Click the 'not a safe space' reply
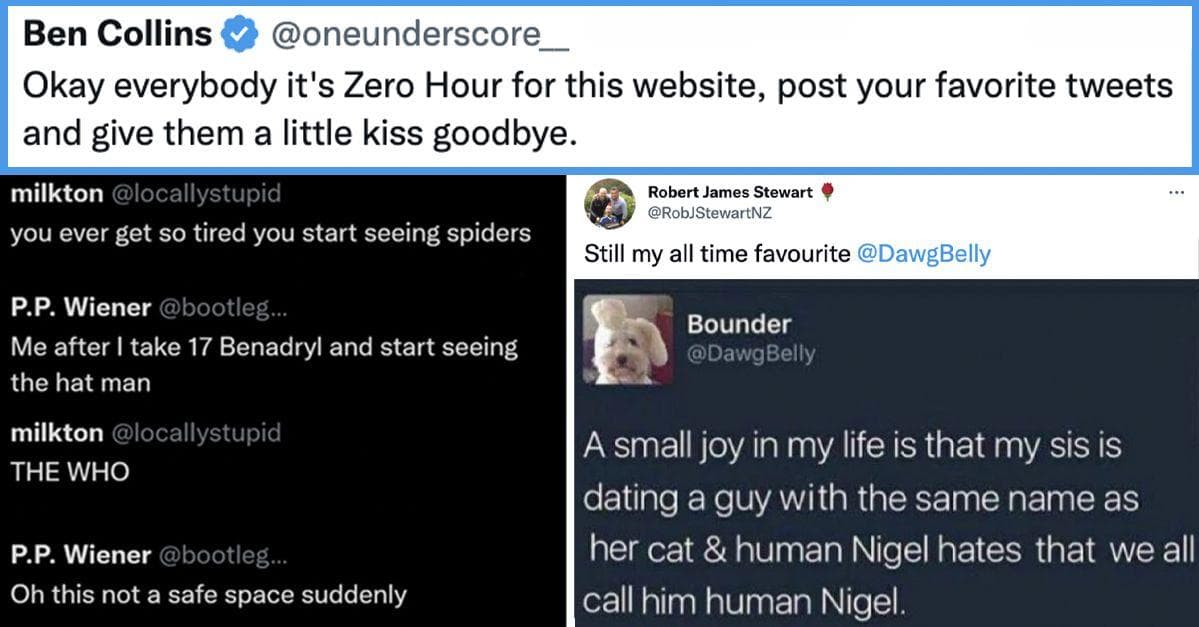 click(x=208, y=594)
